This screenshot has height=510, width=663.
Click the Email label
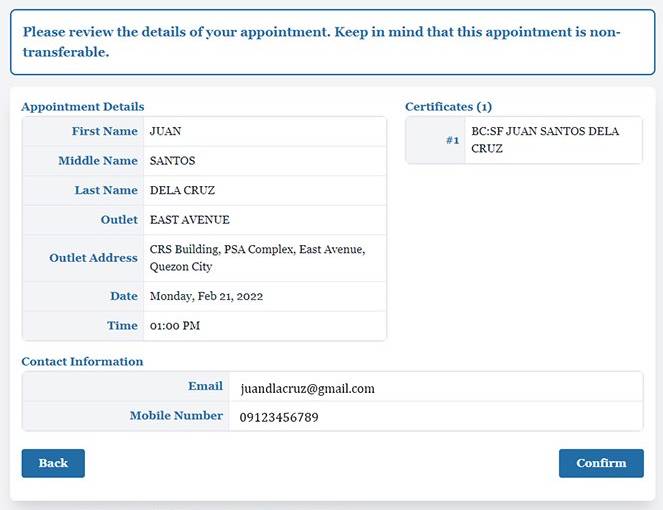click(x=205, y=386)
